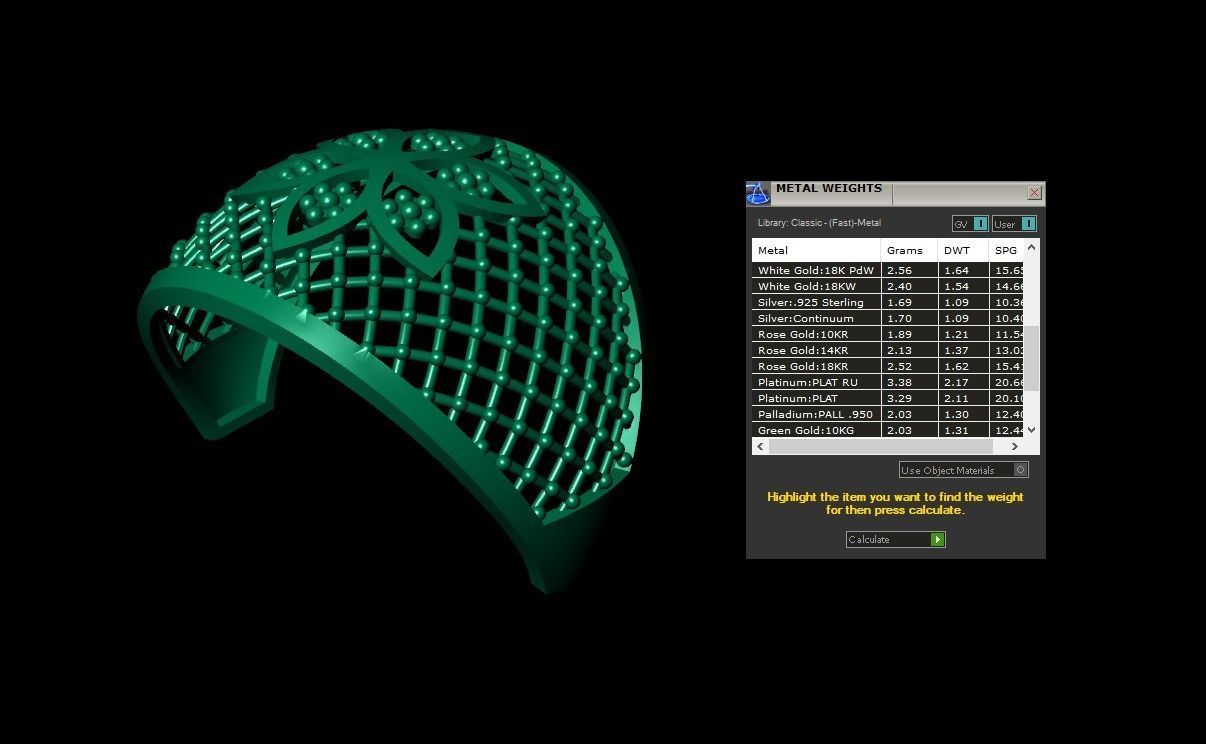Select the Platinum:PLAT RU row
The height and width of the screenshot is (744, 1206).
click(x=888, y=383)
